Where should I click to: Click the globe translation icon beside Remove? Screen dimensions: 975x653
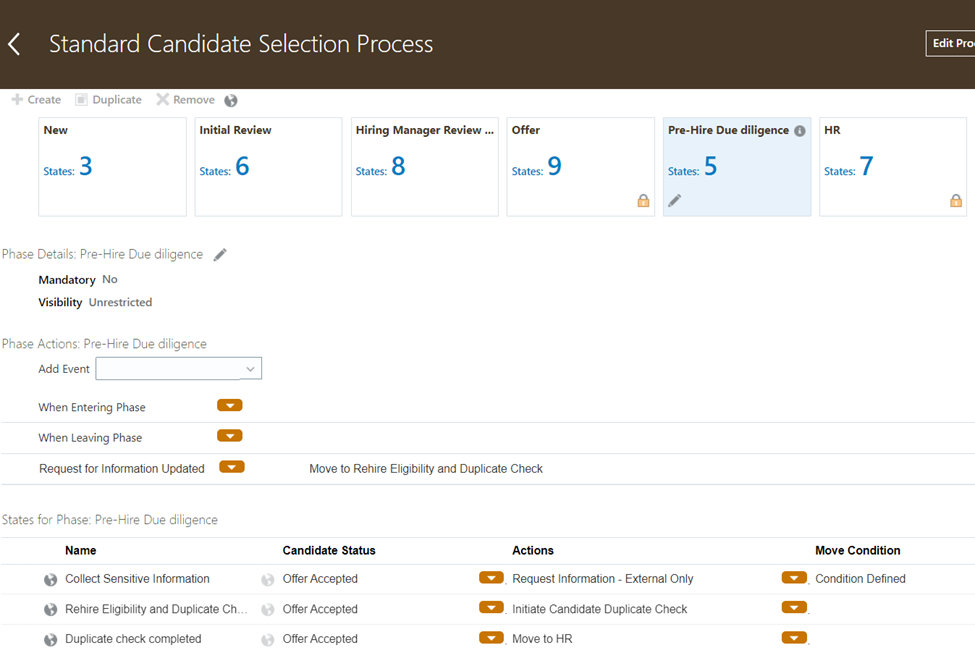coord(230,100)
